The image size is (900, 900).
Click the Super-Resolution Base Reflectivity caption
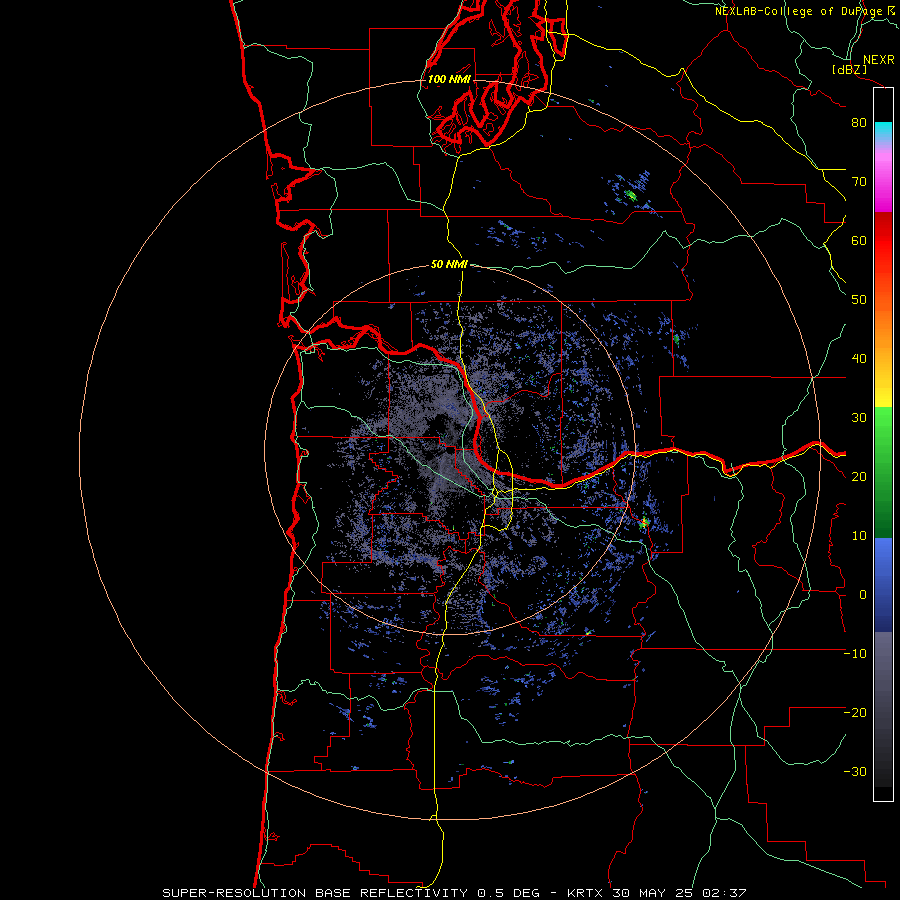coord(454,893)
